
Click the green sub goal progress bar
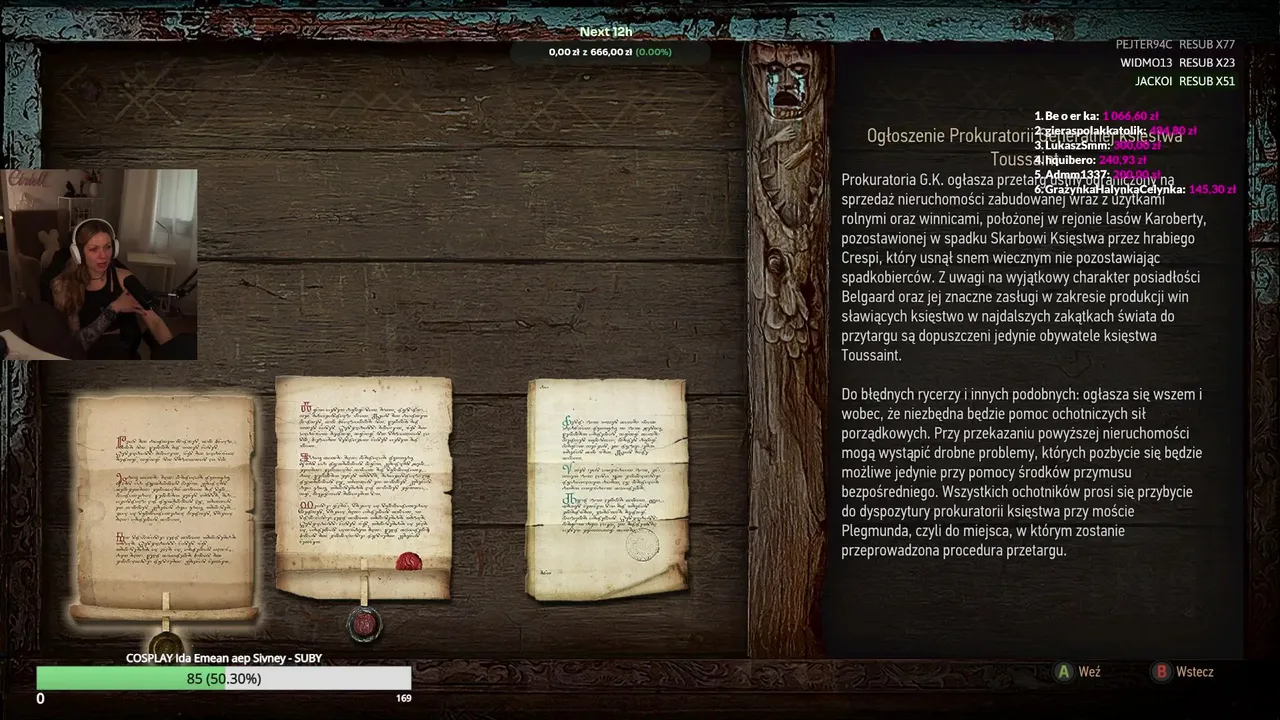click(224, 679)
